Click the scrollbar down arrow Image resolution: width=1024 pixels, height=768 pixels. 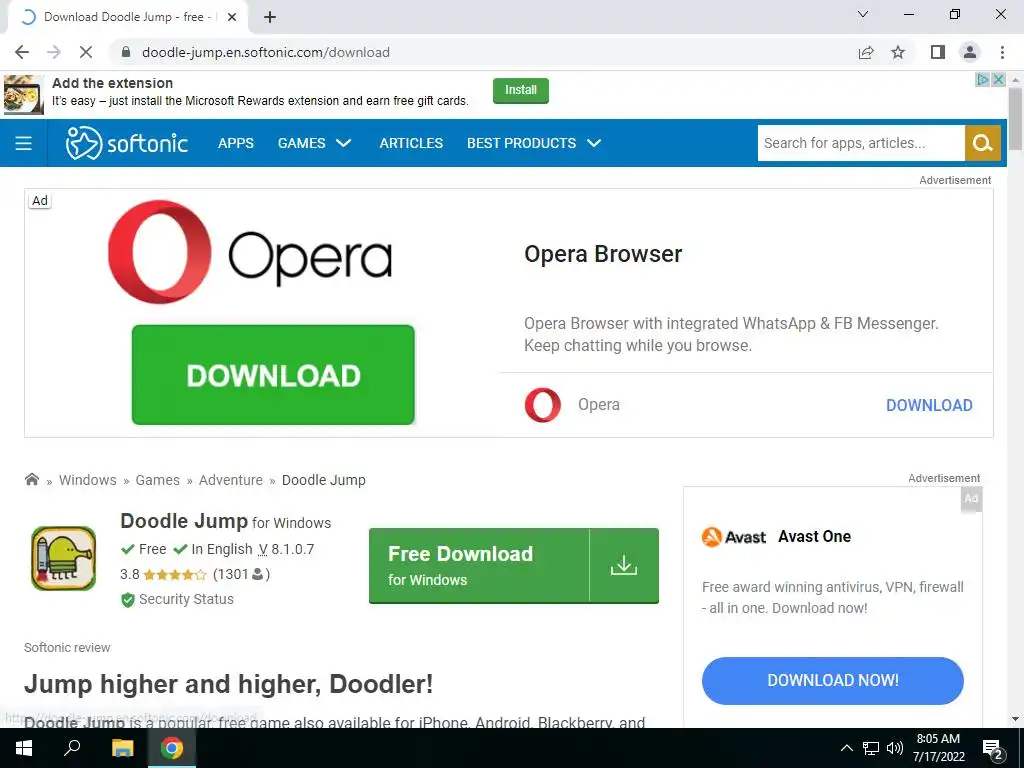tap(1015, 719)
